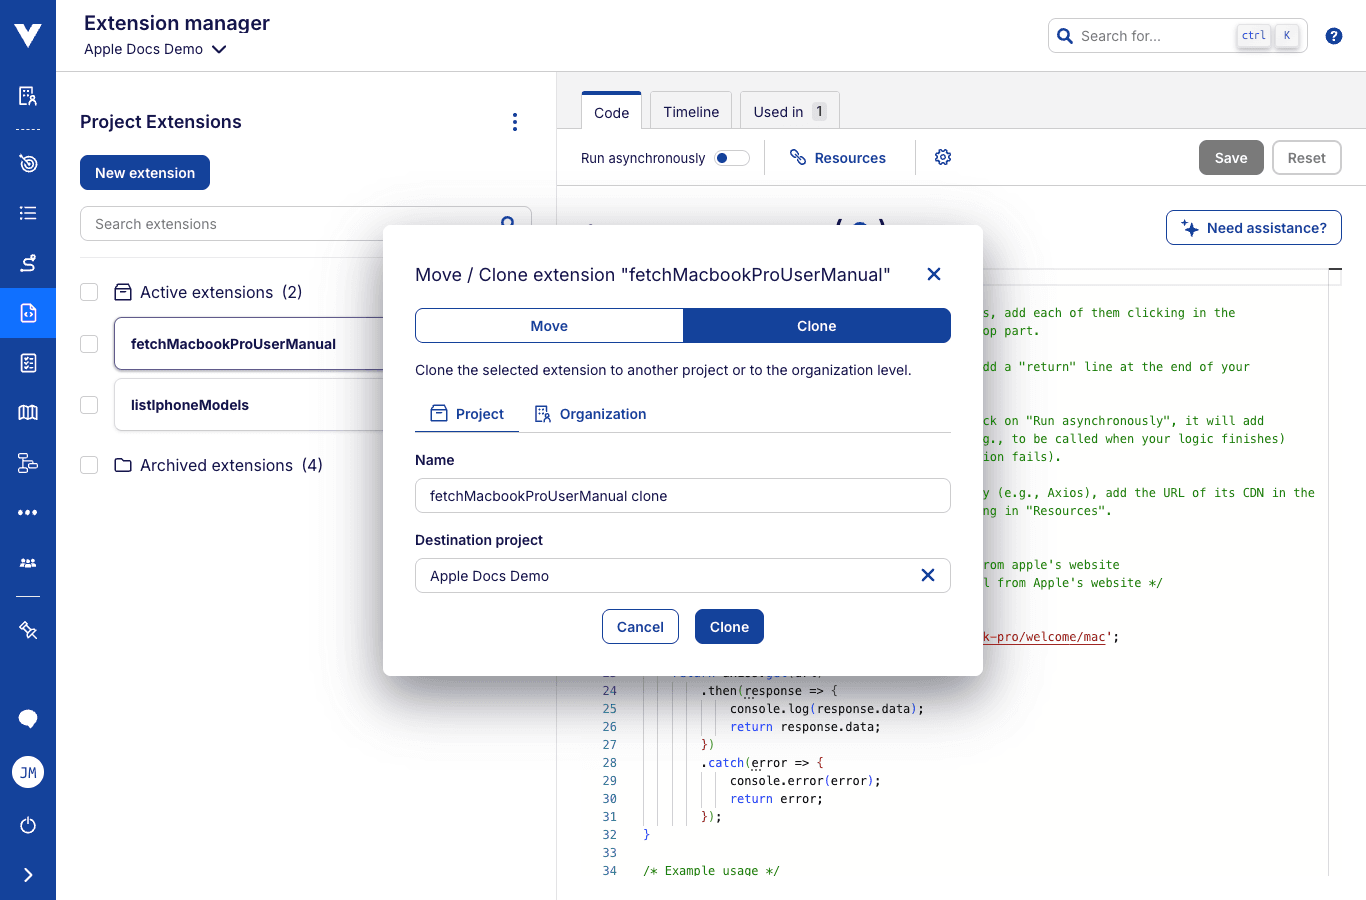The height and width of the screenshot is (900, 1366).
Task: Click the pin icon near bottom of sidebar
Action: click(27, 630)
